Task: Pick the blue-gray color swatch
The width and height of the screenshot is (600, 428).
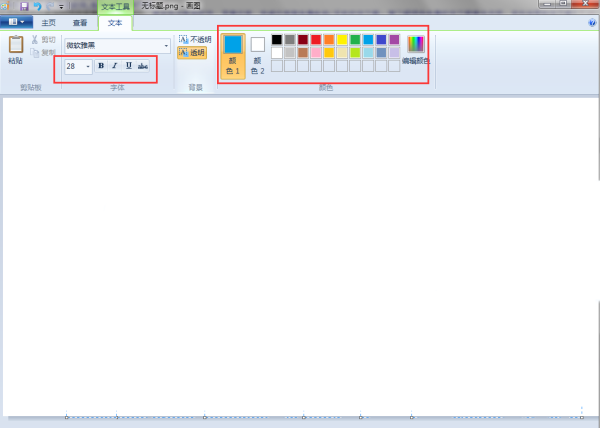Action: click(x=381, y=52)
